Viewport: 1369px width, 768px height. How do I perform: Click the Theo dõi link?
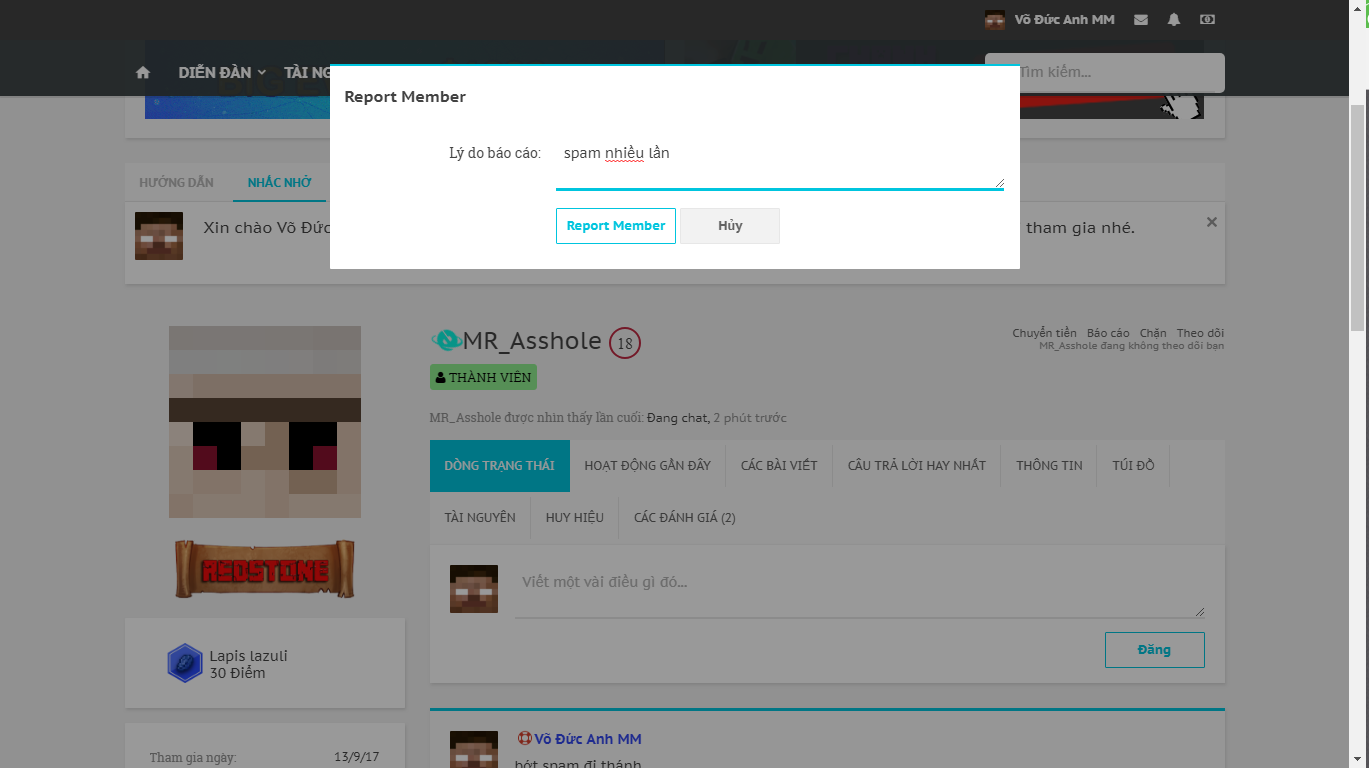tap(1200, 333)
